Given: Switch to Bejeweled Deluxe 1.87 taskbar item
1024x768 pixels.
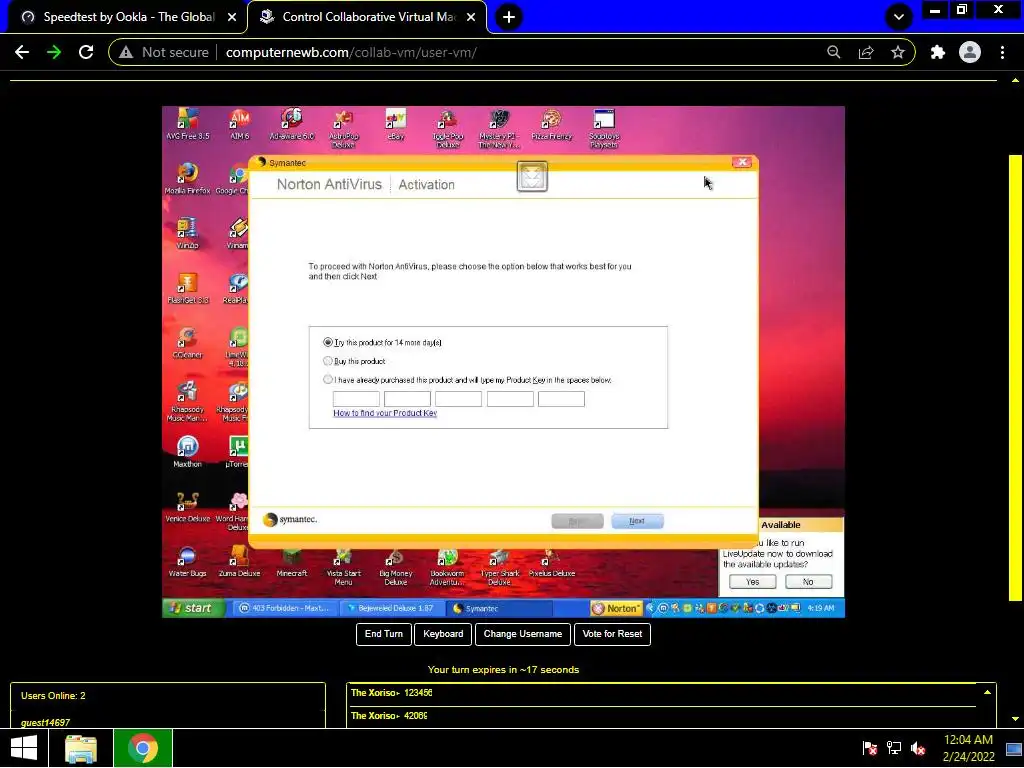Looking at the screenshot, I should 391,608.
